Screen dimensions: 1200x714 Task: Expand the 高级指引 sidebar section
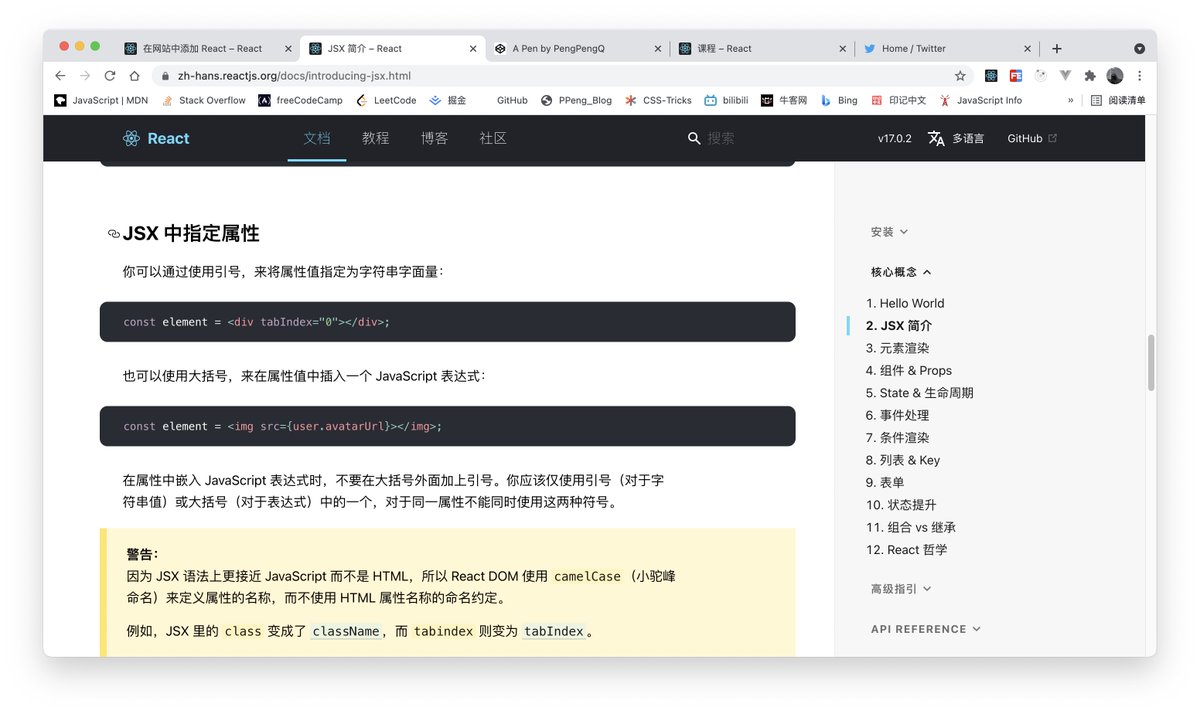[x=901, y=589]
